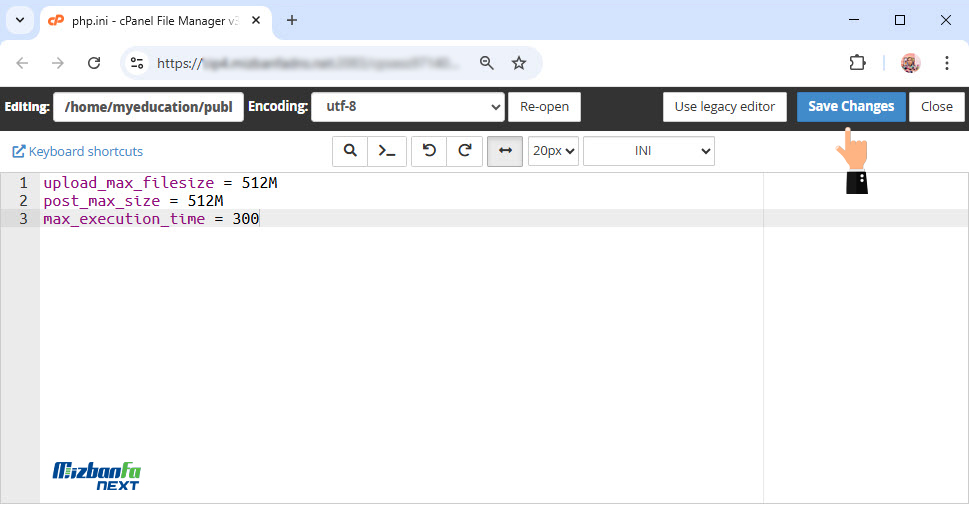
Task: Bookmark this page with the star icon
Action: [x=519, y=63]
